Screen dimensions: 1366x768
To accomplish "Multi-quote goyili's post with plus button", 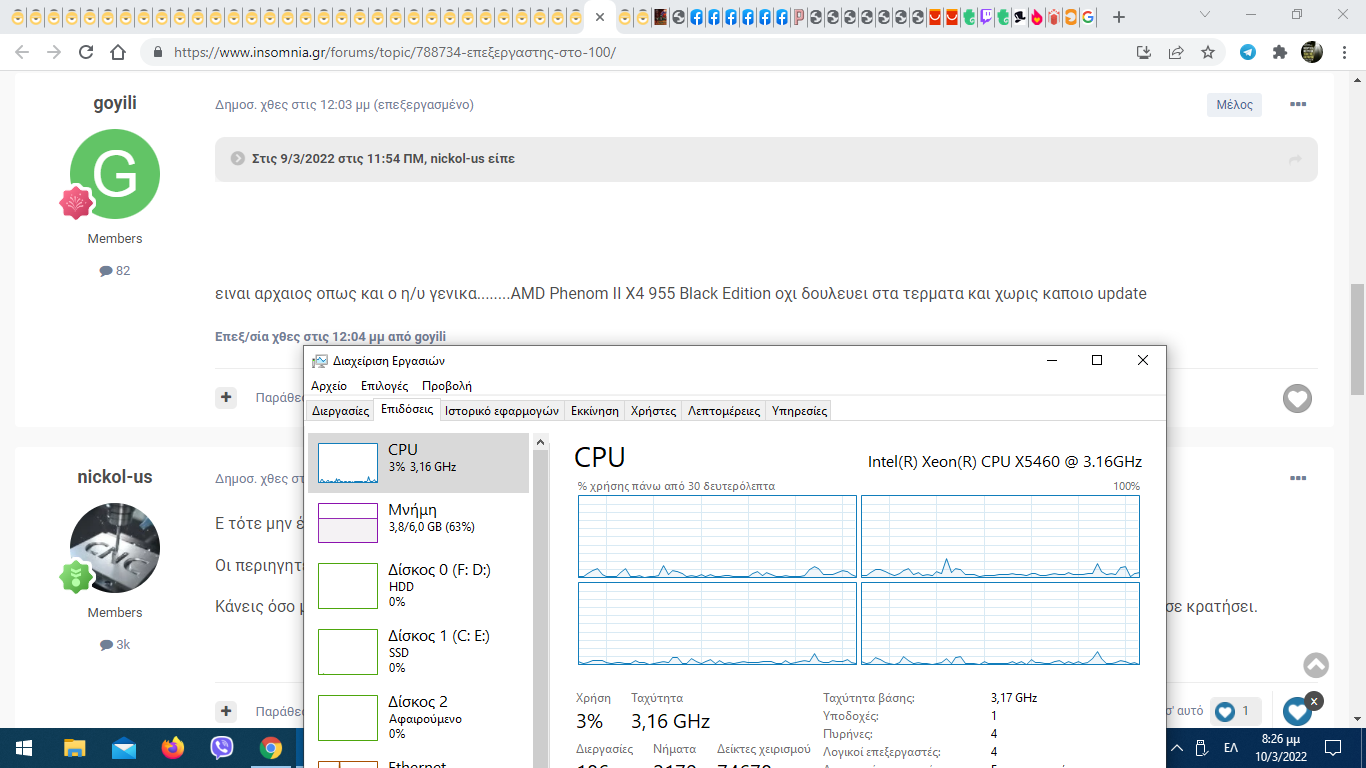I will [226, 397].
